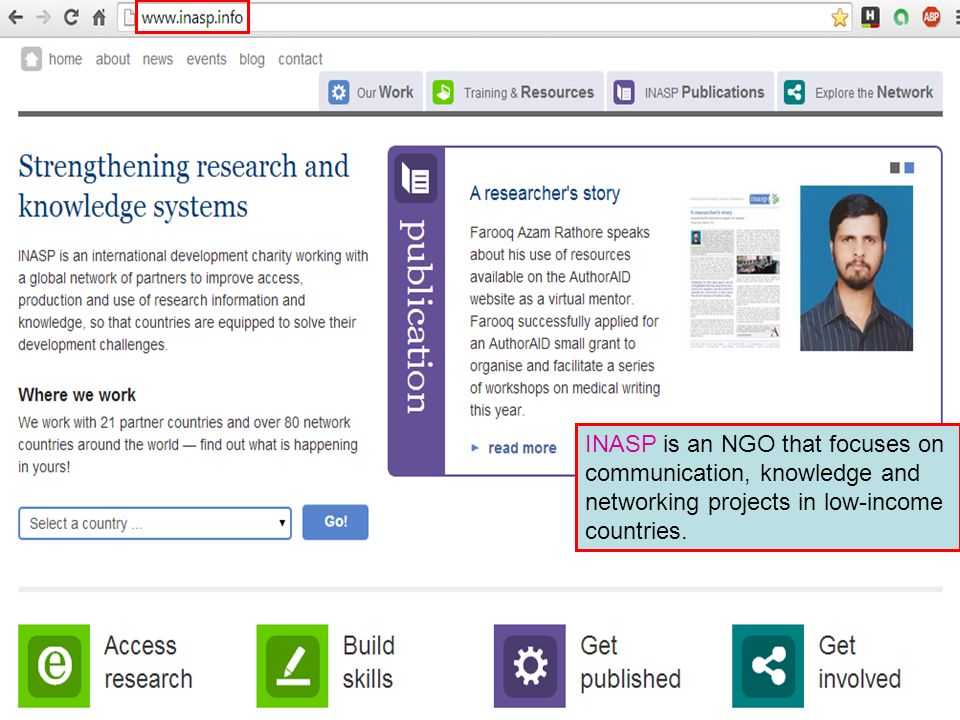Image resolution: width=960 pixels, height=720 pixels.
Task: Click the purple gear Get published icon
Action: point(530,666)
